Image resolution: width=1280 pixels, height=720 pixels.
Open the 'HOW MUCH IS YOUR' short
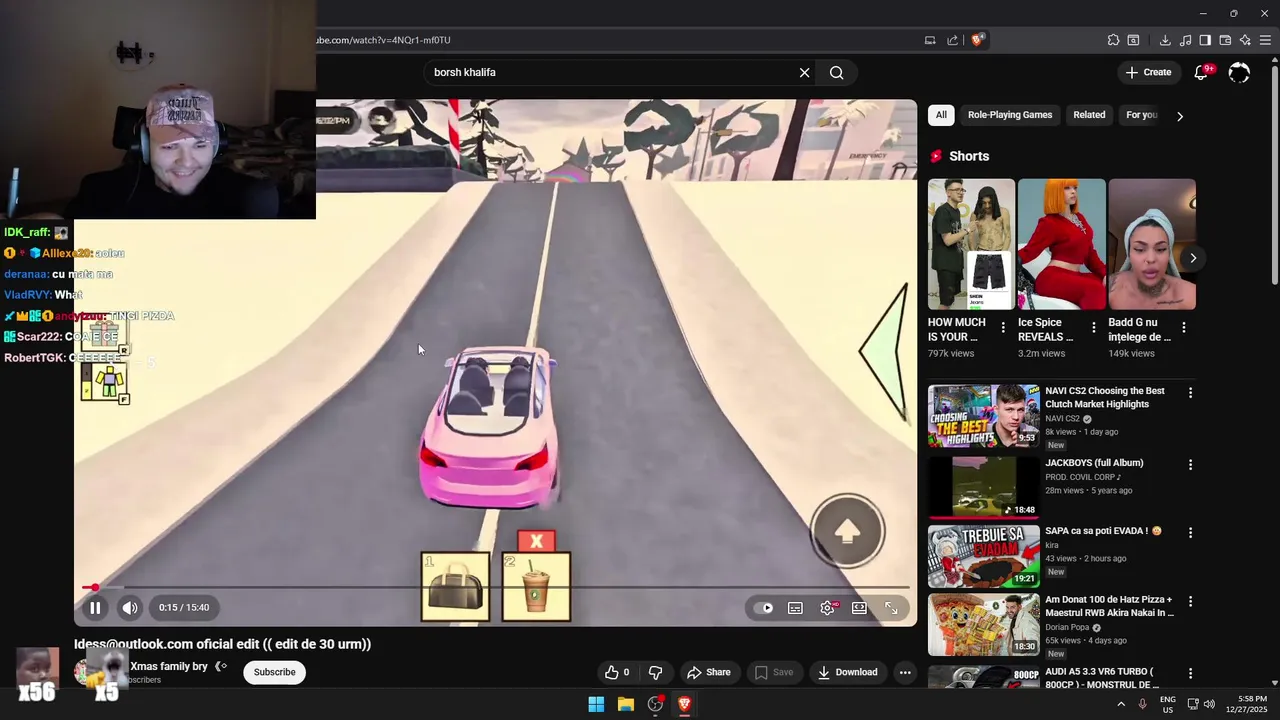coord(971,244)
